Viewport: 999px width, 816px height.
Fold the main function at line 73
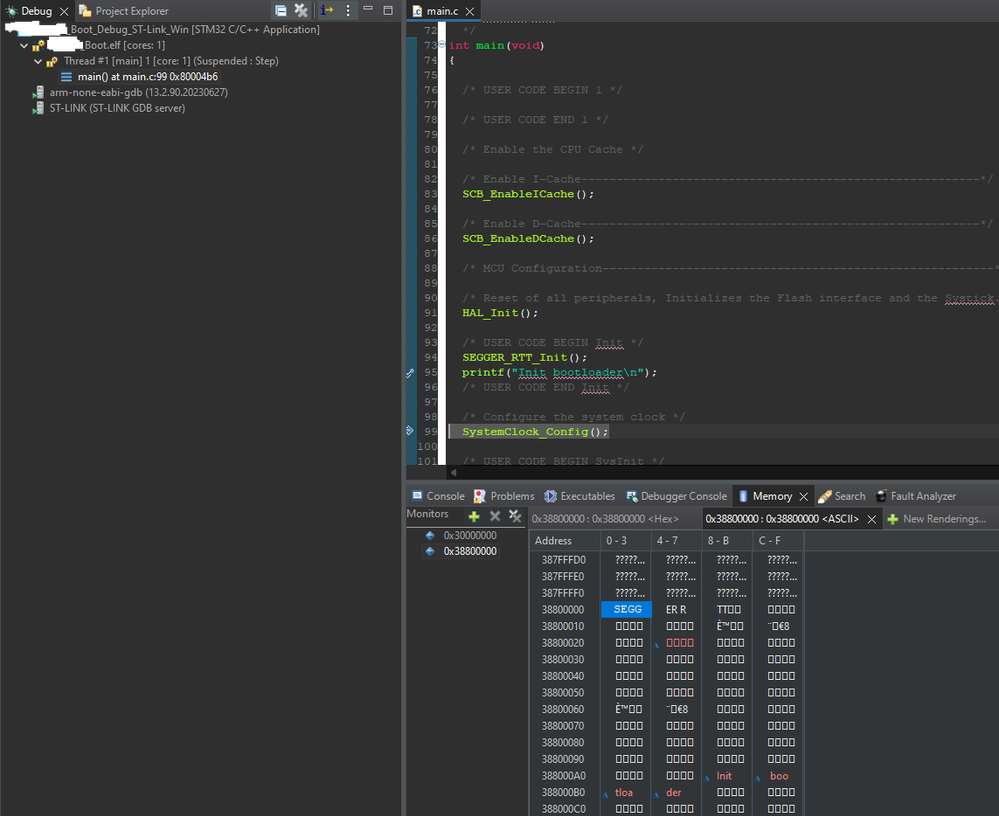(x=442, y=46)
